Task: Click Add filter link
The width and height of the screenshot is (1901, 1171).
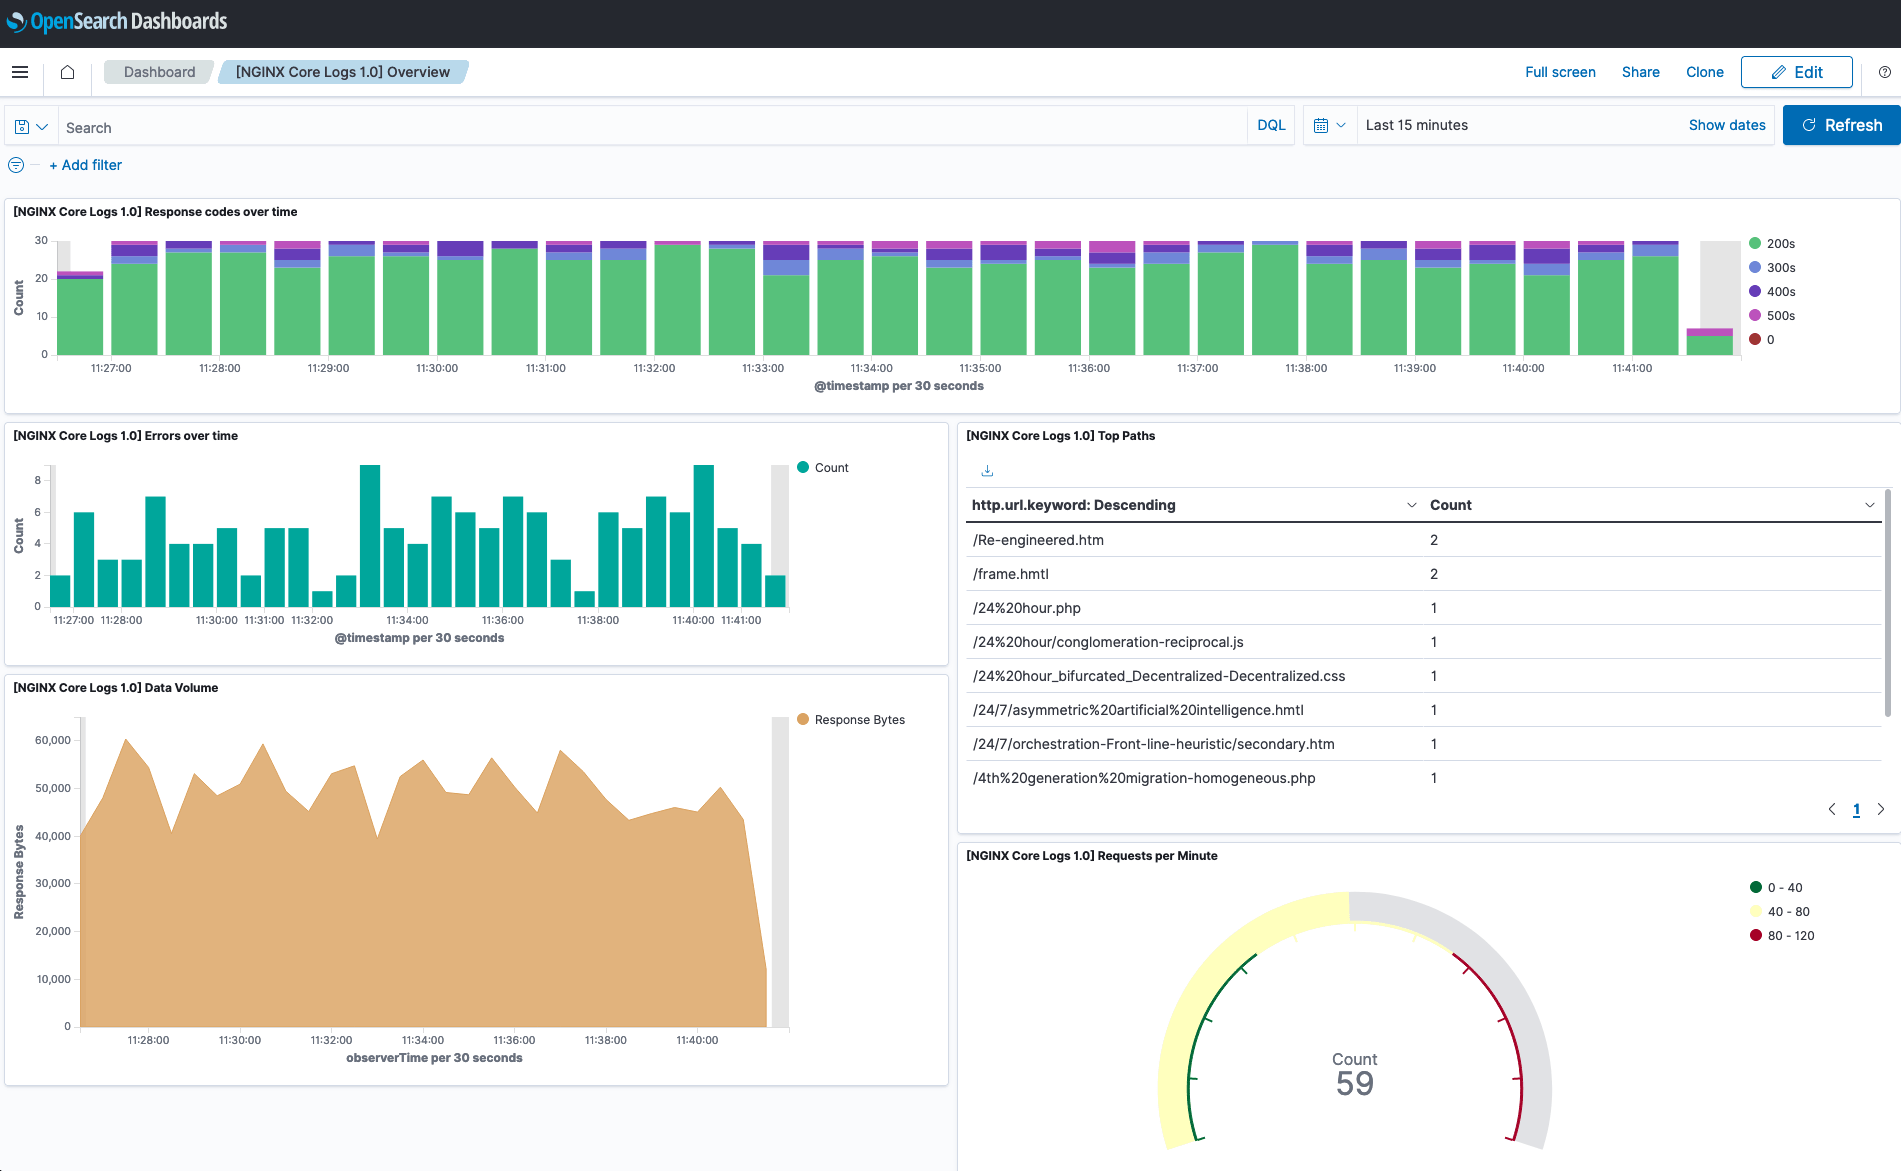Action: pos(86,165)
